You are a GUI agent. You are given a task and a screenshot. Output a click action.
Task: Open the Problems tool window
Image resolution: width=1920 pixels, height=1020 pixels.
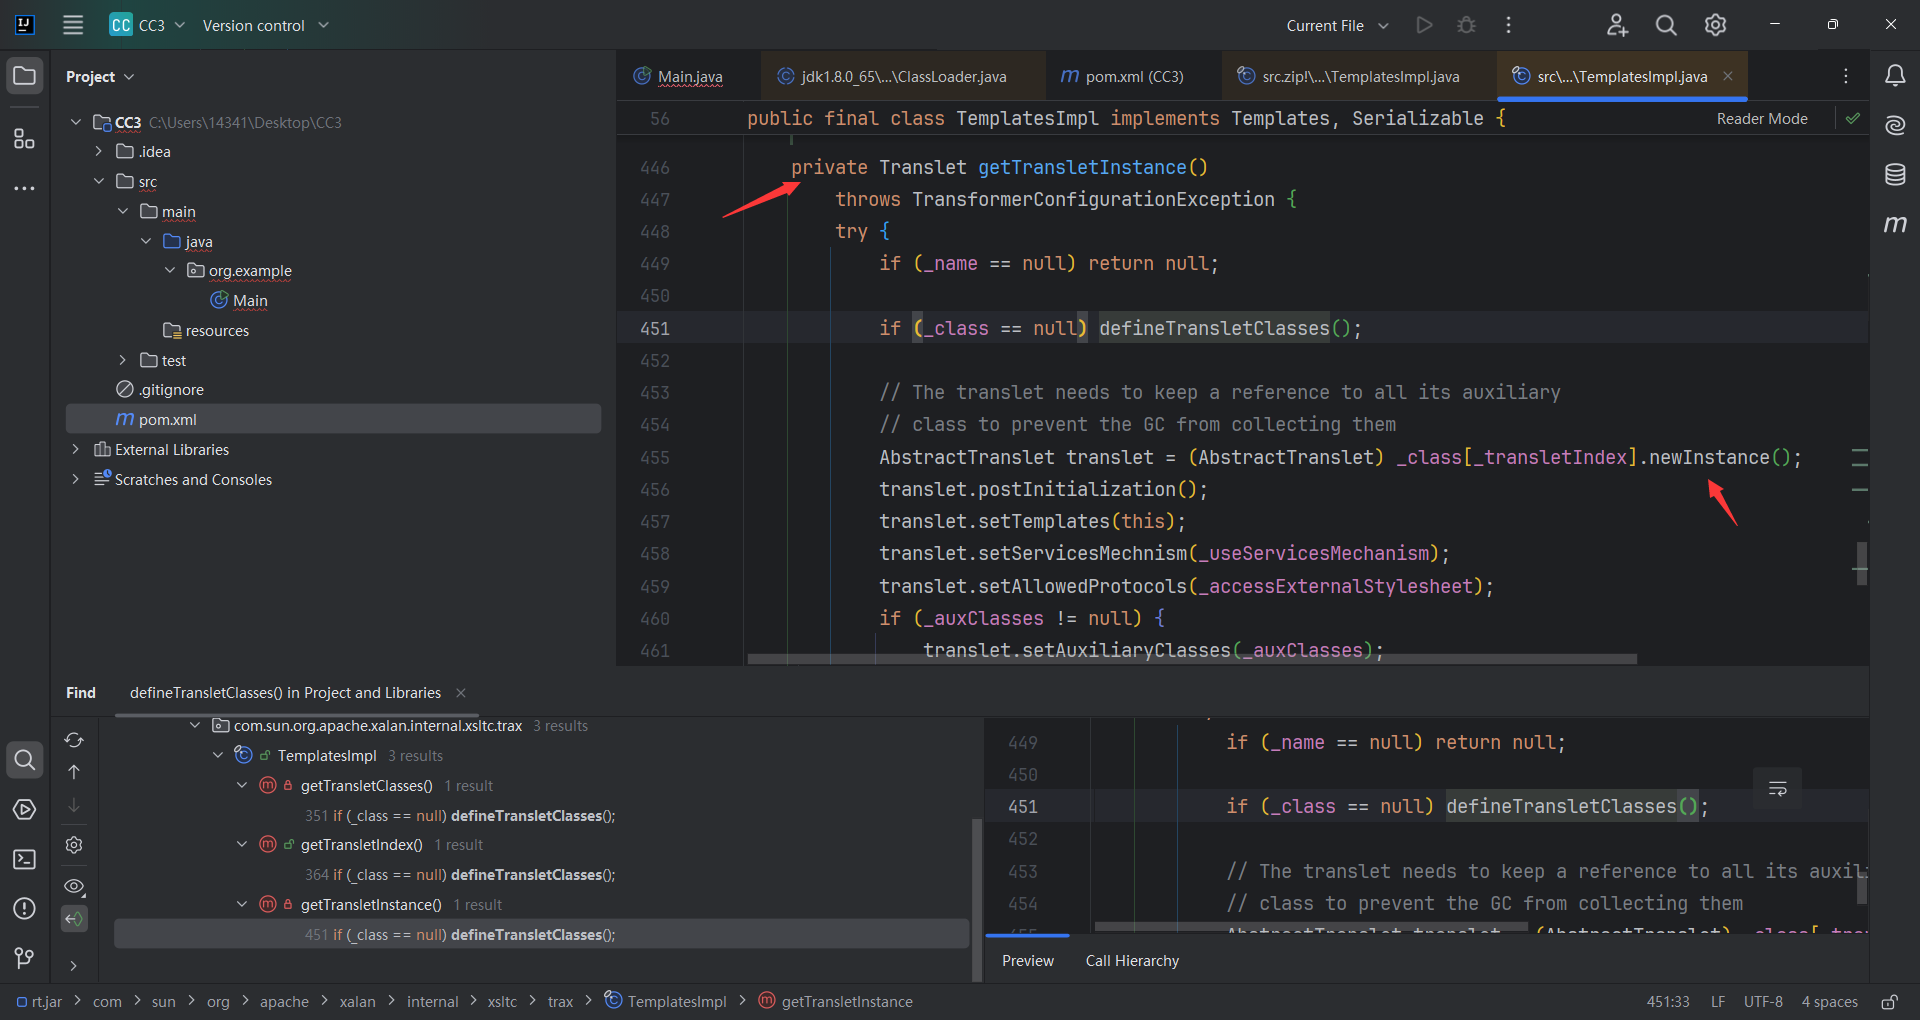(25, 908)
